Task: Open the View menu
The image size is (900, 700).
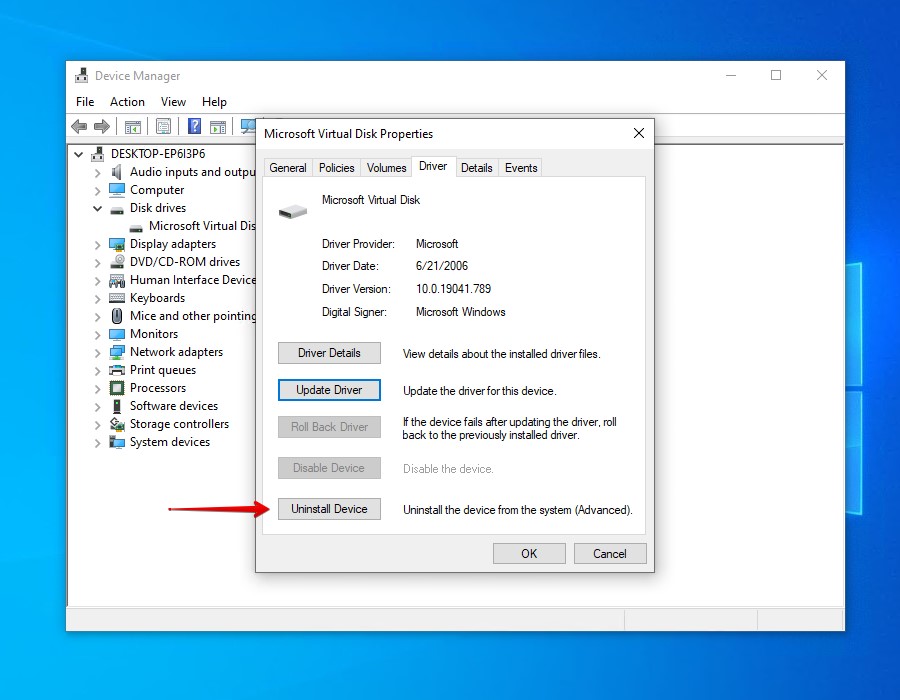Action: click(x=173, y=102)
